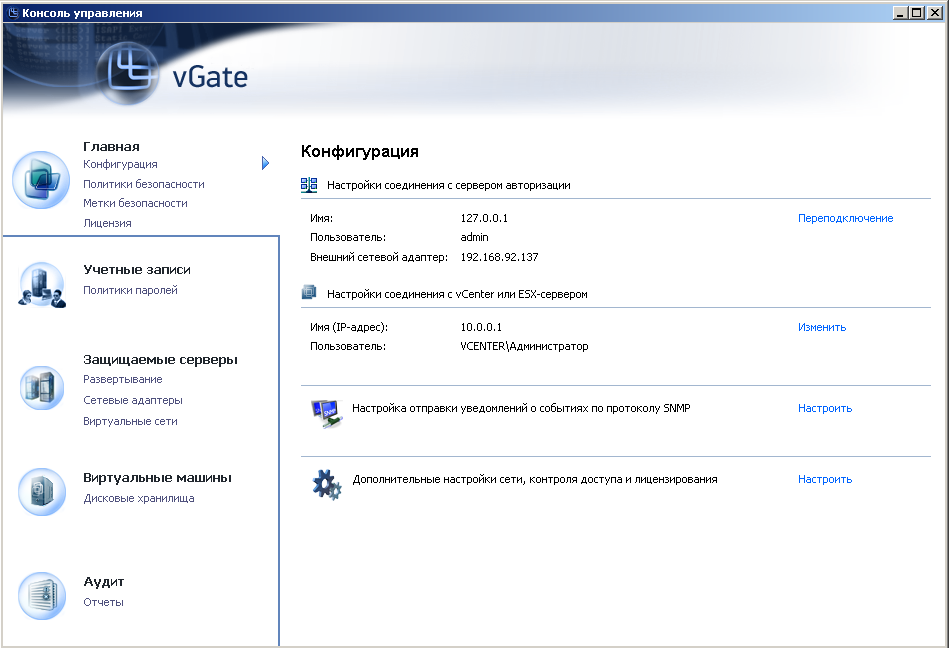
Task: Click Настроить for SNMP notifications
Action: pyautogui.click(x=825, y=408)
